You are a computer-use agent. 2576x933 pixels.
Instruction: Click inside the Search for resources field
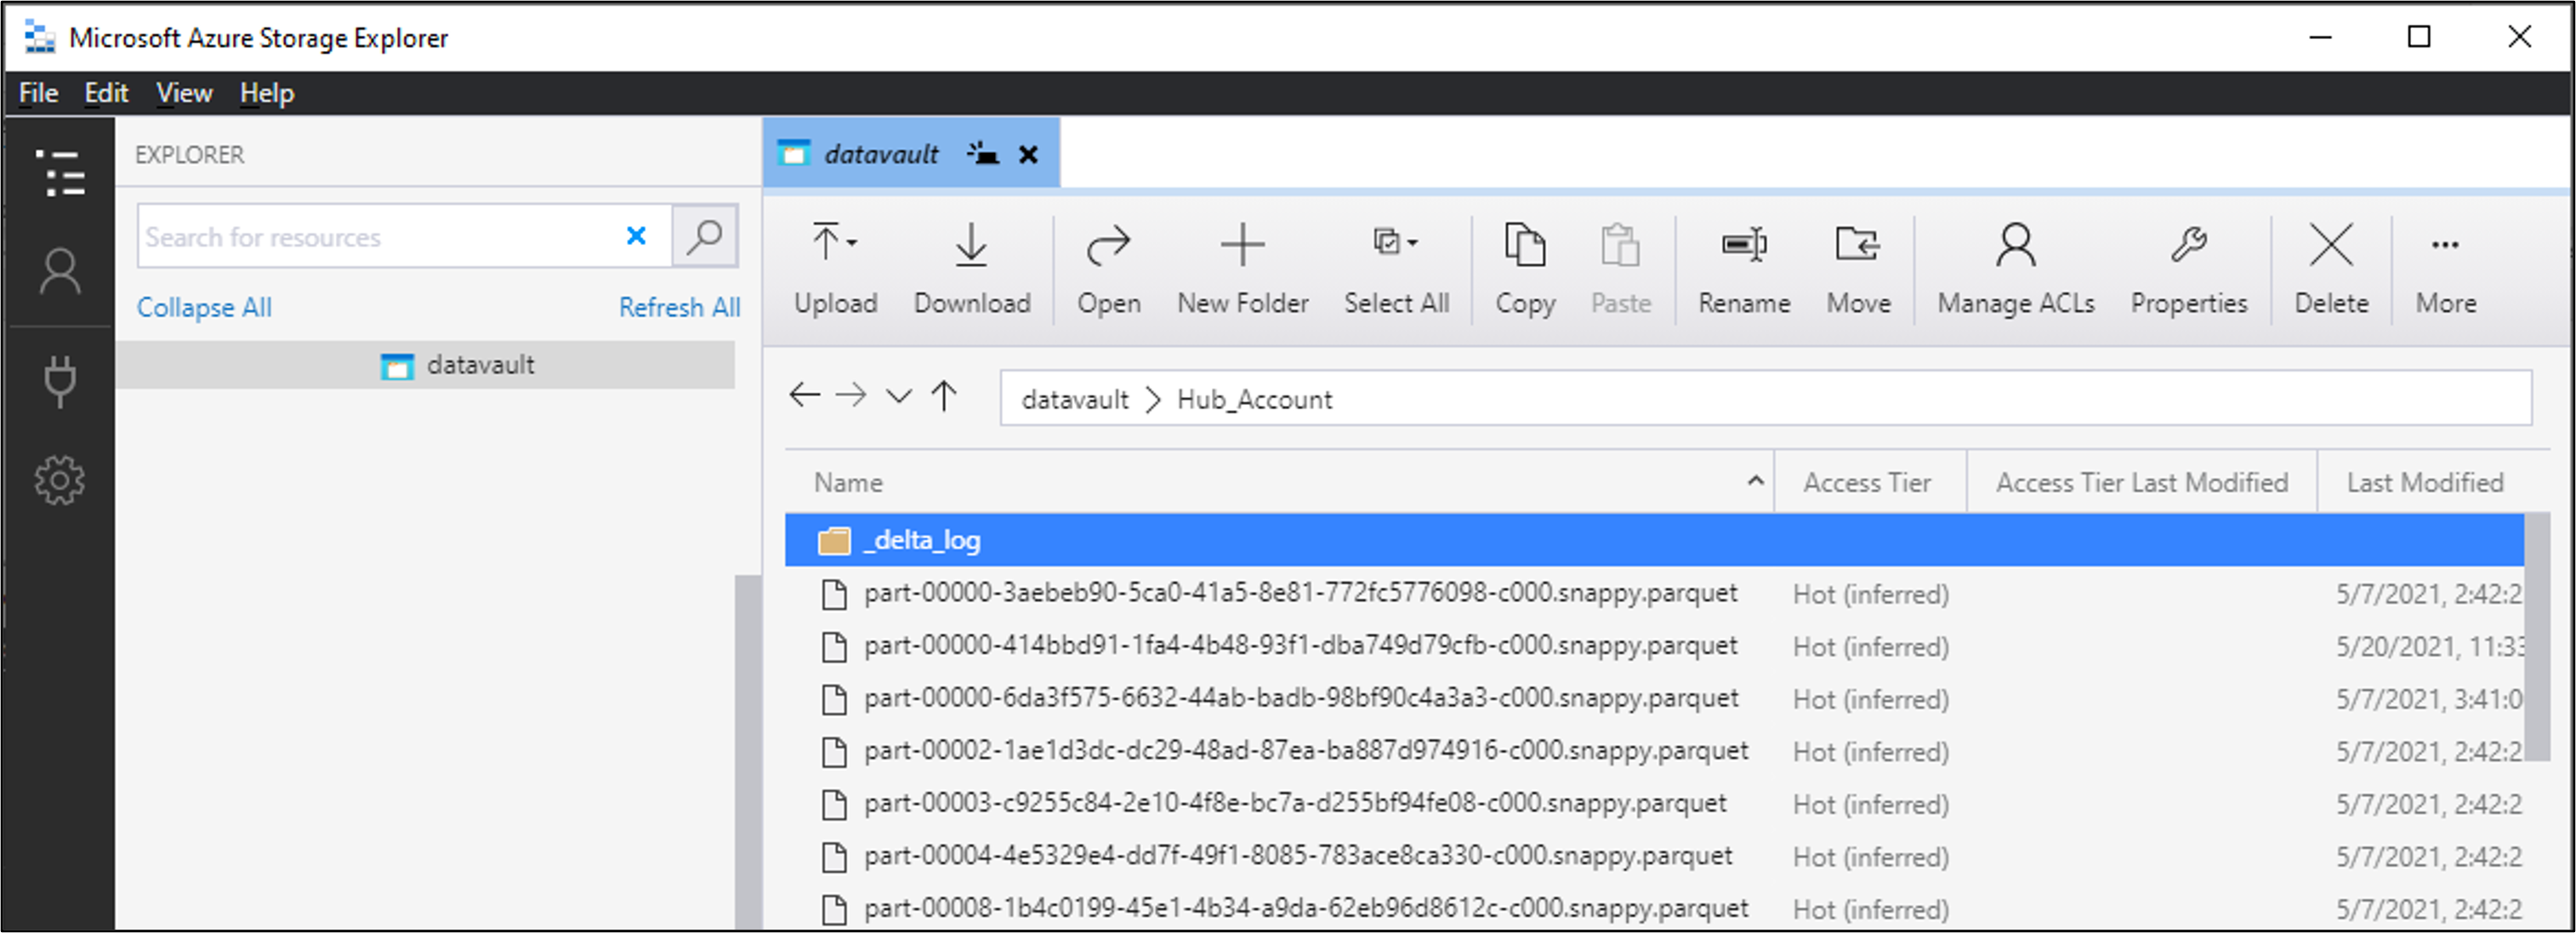[380, 236]
